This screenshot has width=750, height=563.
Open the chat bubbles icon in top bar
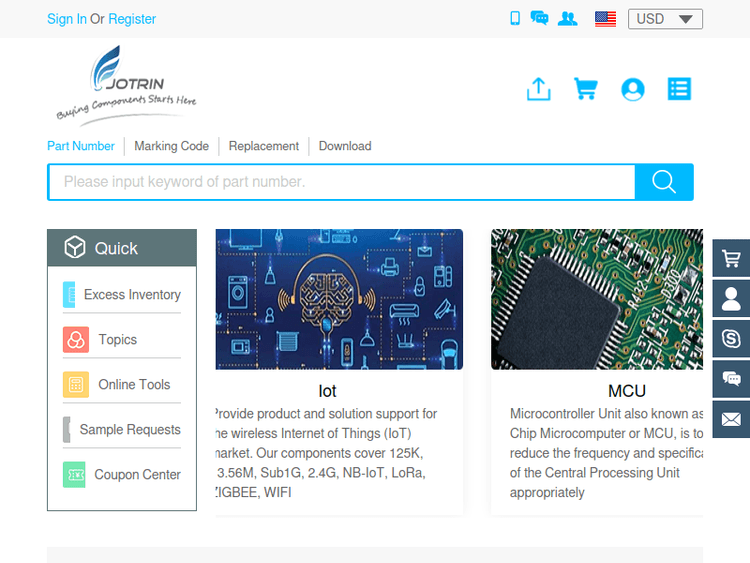coord(539,18)
